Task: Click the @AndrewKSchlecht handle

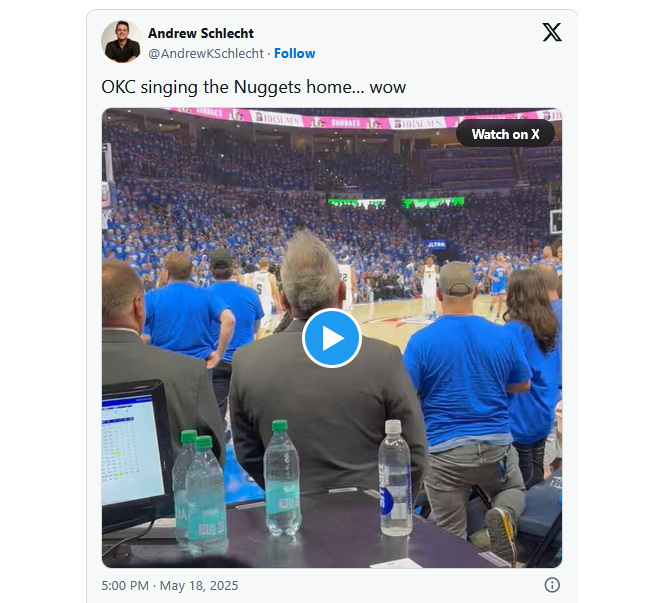Action: [206, 53]
